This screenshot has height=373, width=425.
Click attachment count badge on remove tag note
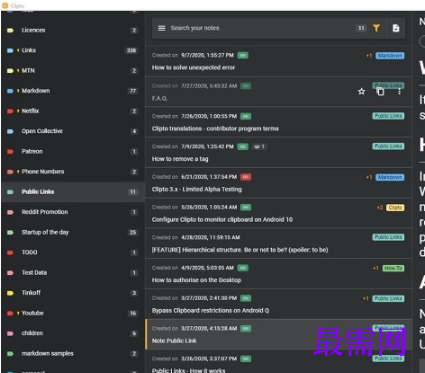click(259, 147)
